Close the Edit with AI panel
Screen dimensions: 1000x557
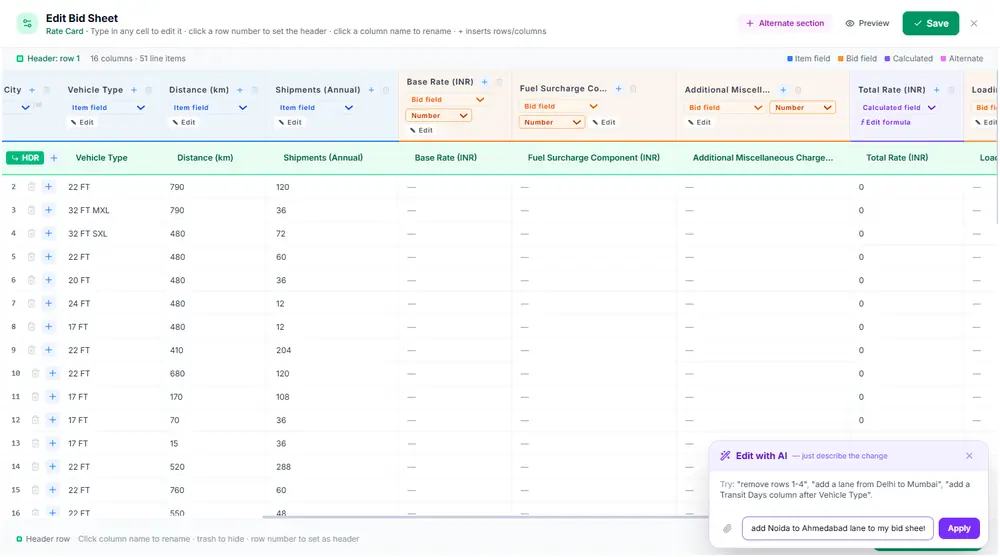point(969,456)
